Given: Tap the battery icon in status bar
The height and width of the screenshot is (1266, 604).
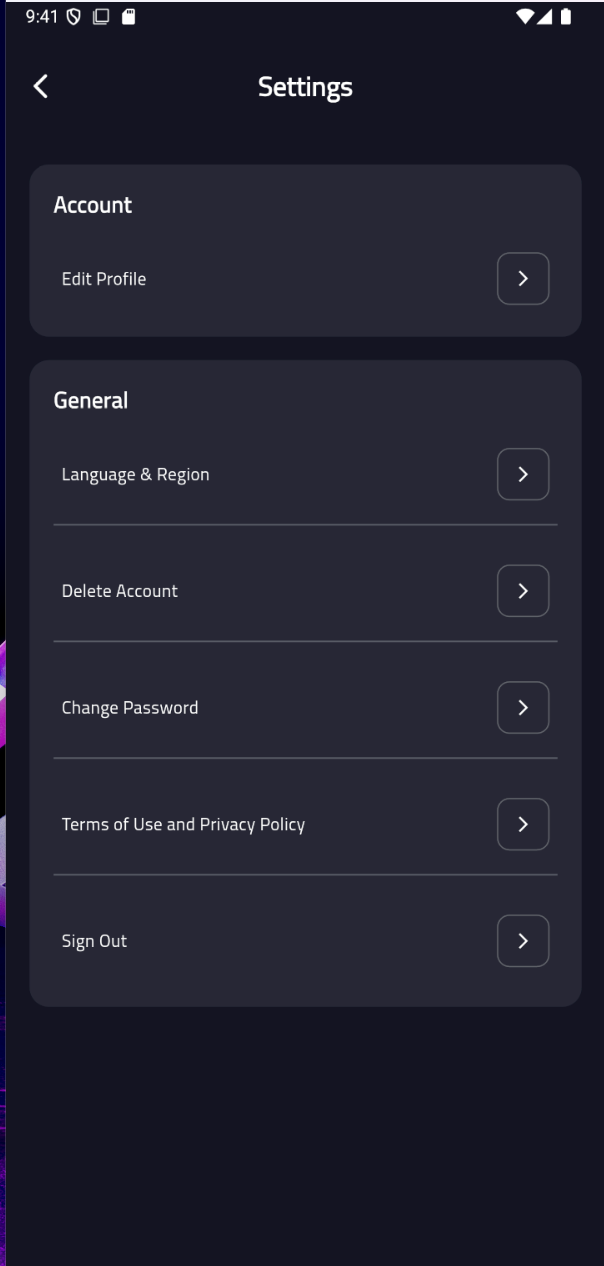Looking at the screenshot, I should 566,17.
